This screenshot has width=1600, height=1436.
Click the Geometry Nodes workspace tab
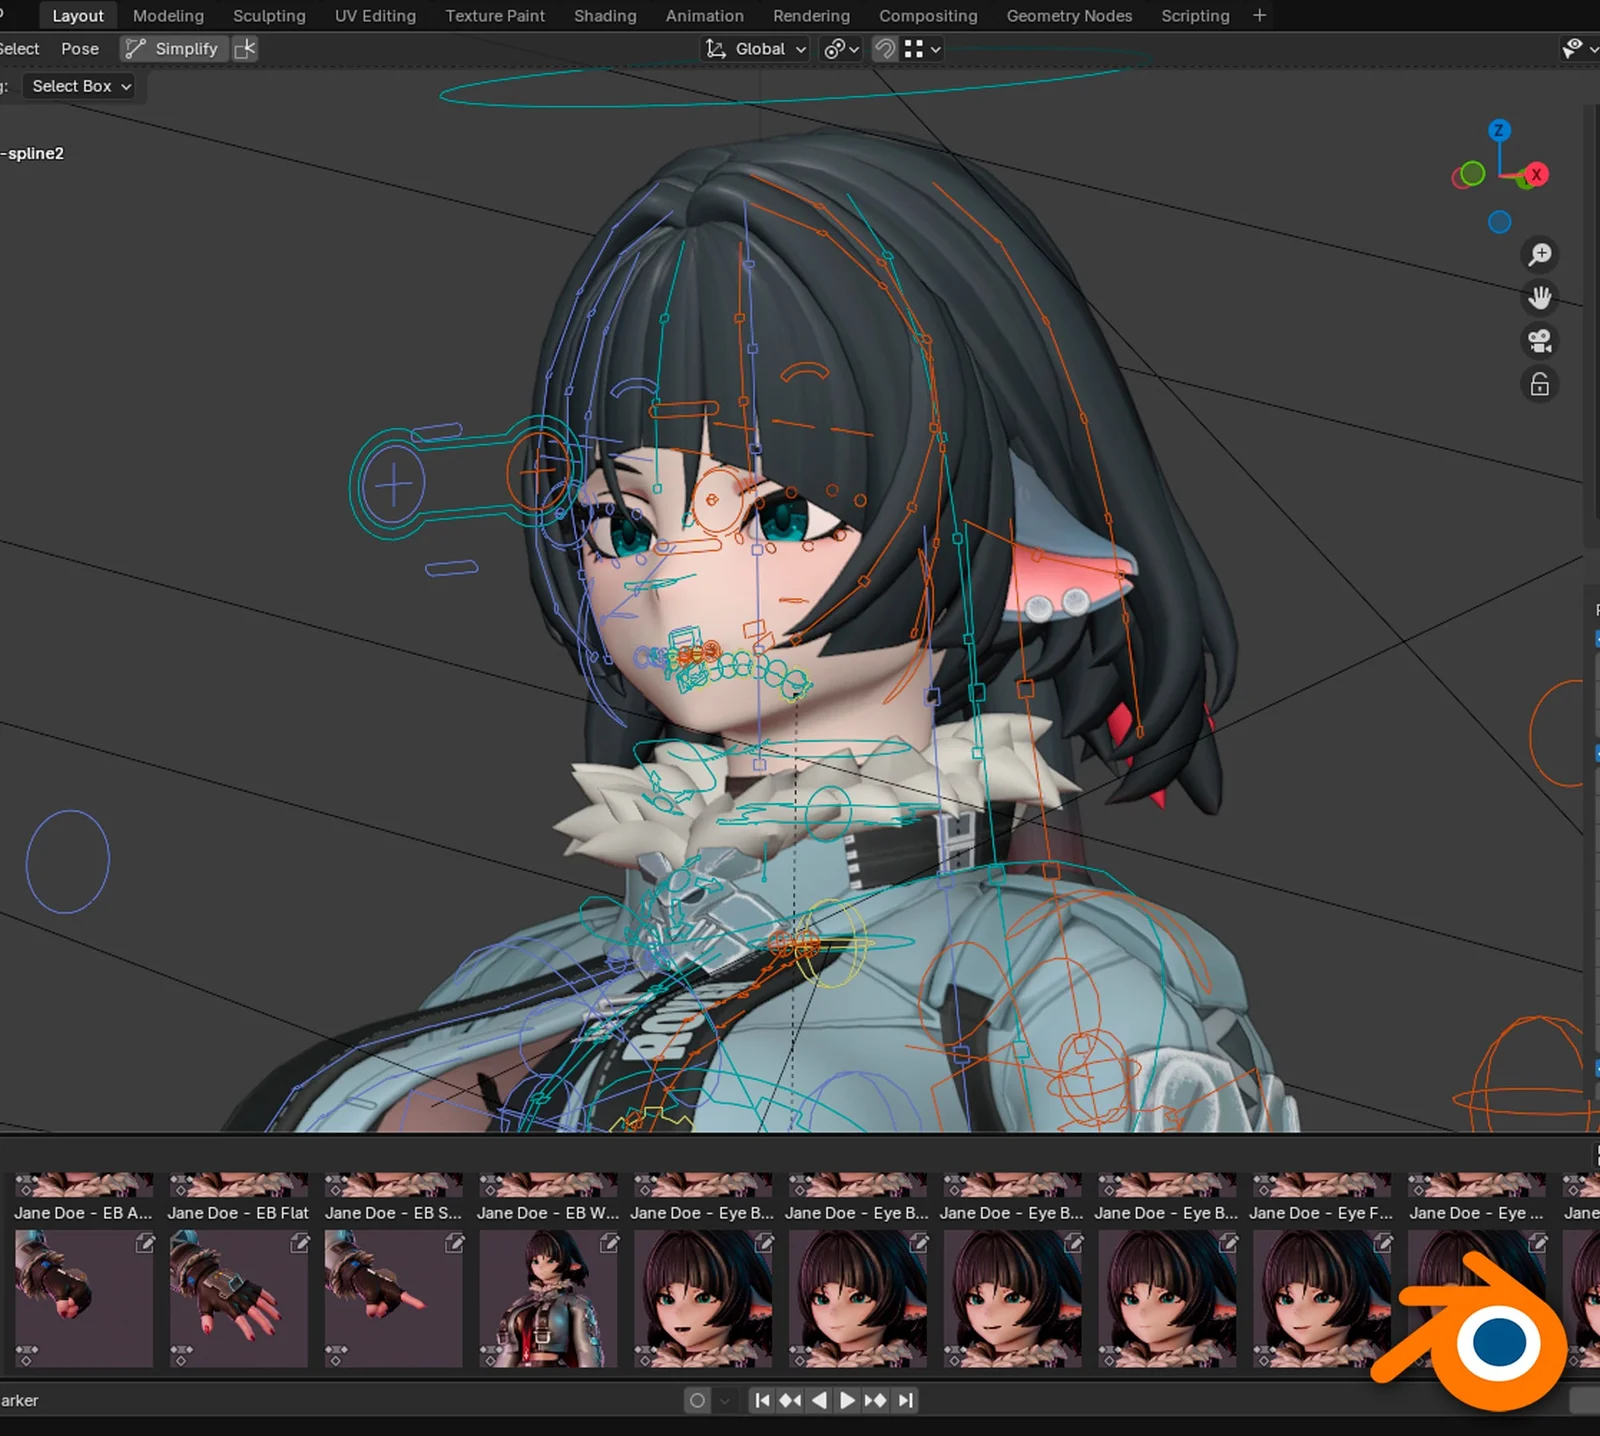(1069, 15)
